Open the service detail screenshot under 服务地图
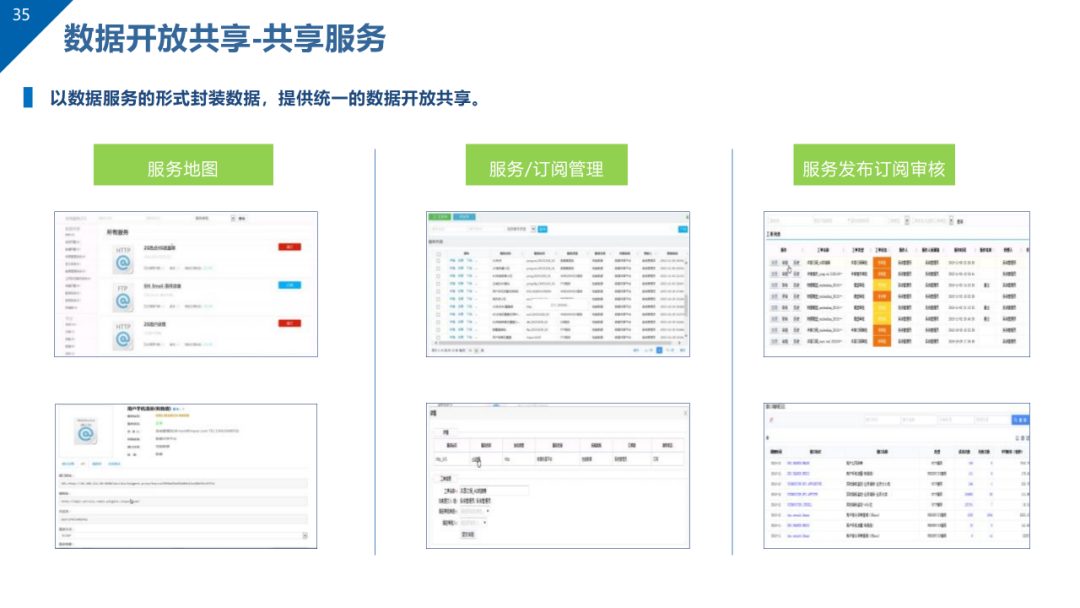 pos(186,476)
